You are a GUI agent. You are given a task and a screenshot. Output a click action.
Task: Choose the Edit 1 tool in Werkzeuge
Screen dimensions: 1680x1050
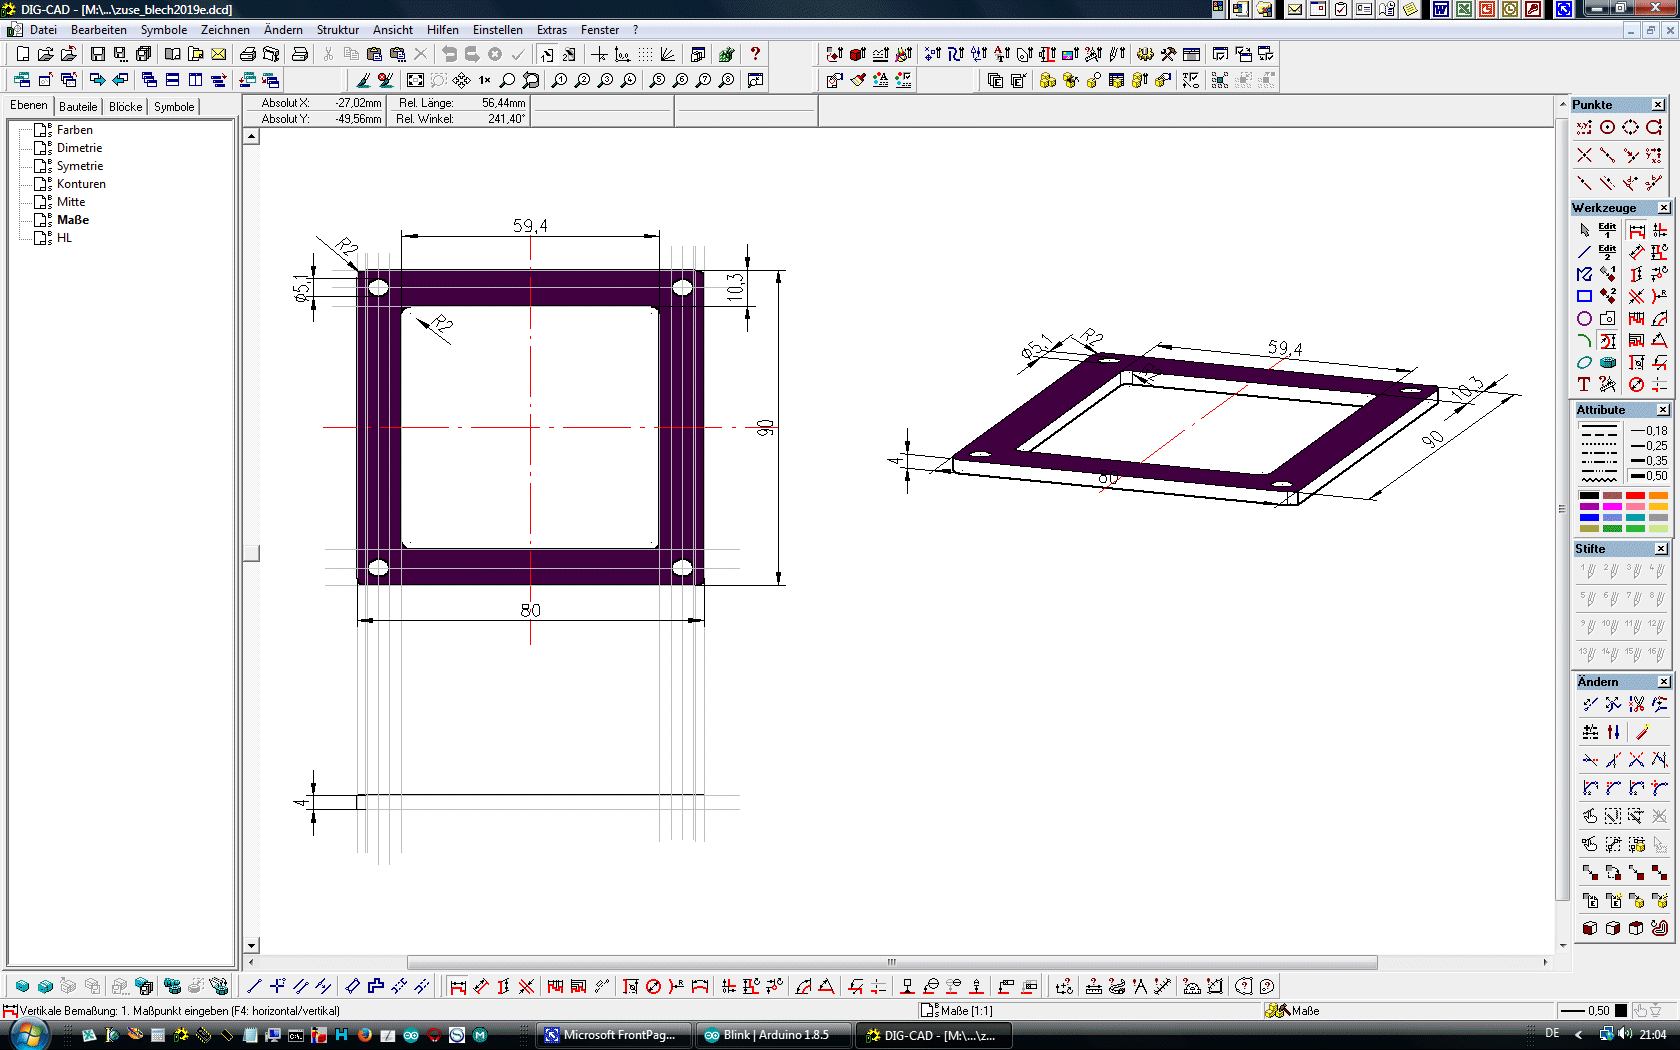pyautogui.click(x=1607, y=230)
